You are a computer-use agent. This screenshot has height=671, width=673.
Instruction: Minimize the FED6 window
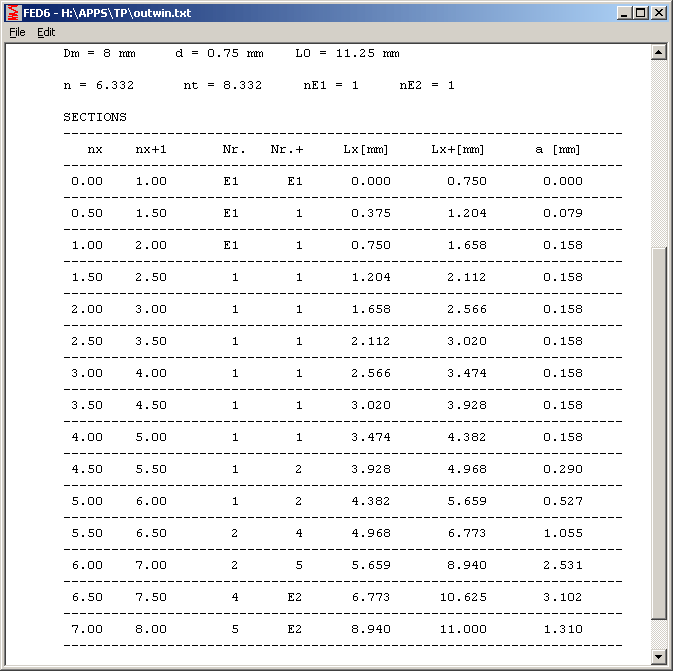click(x=625, y=13)
